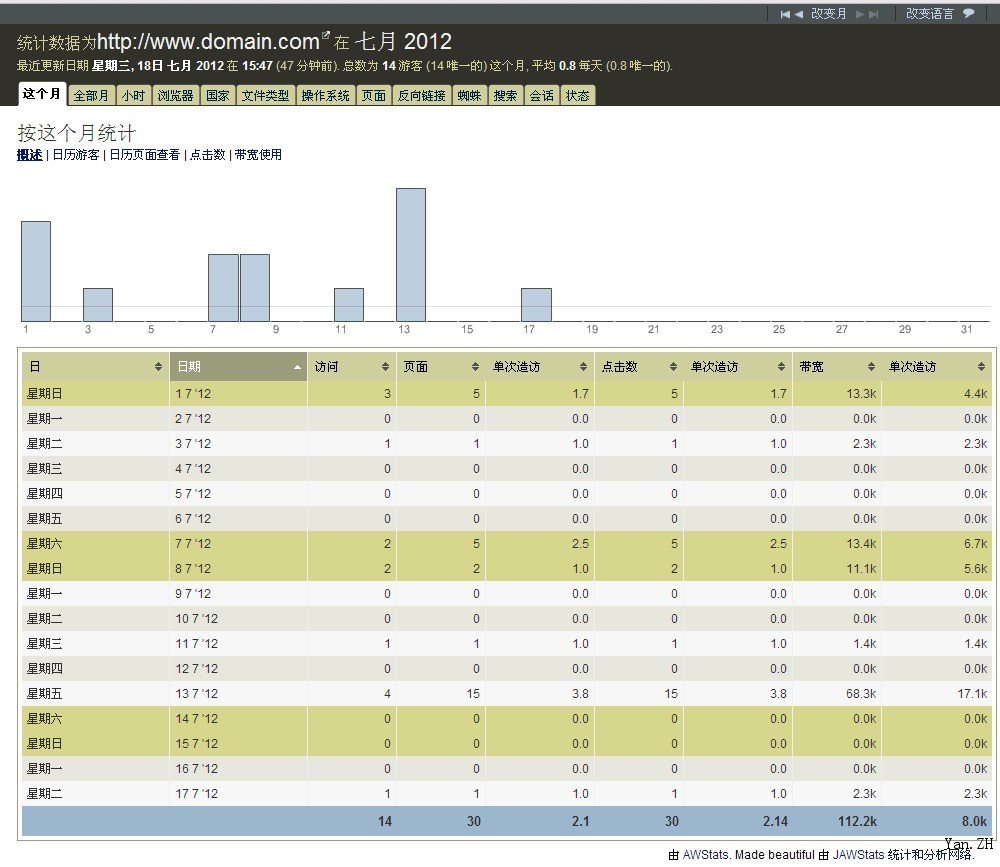Go to the next month arrow

pos(860,14)
